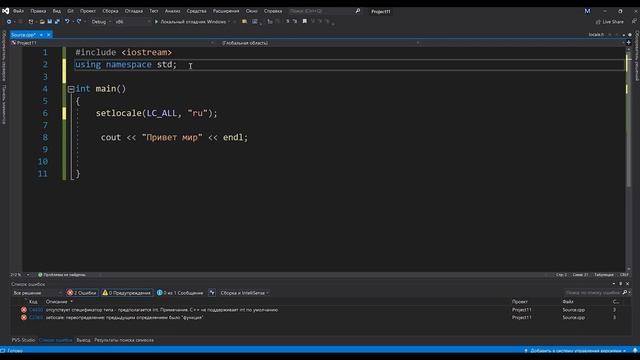Open the Окно menu
Viewport: 640px width, 360px height.
252,11
